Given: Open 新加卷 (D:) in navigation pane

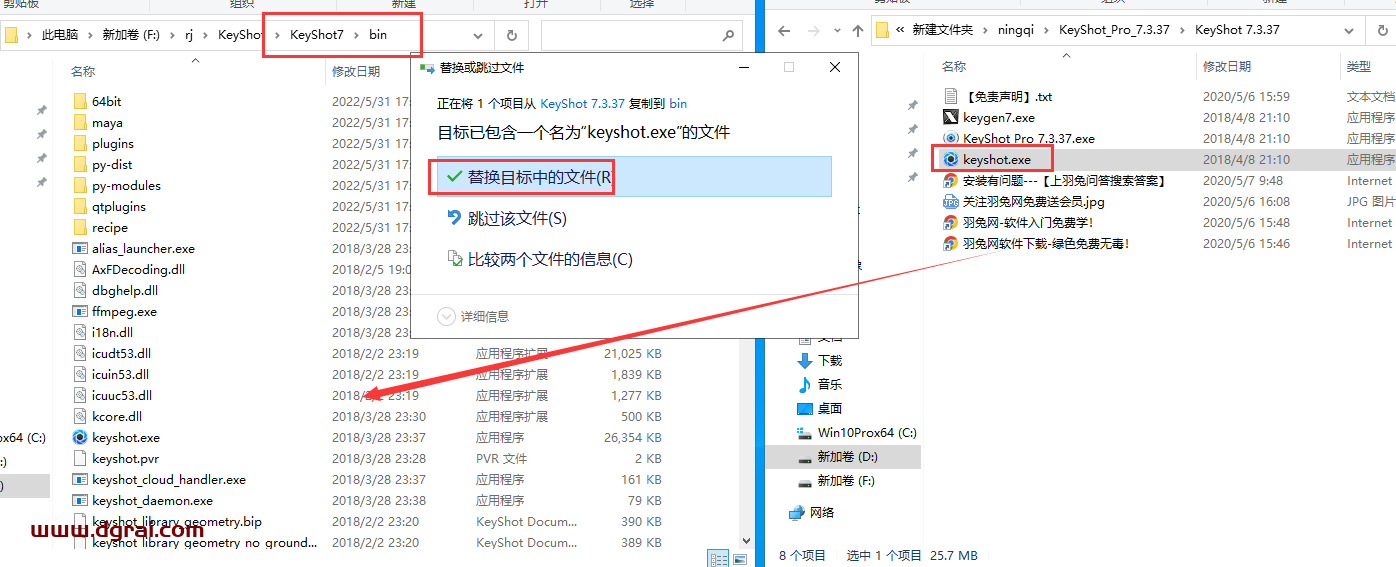Looking at the screenshot, I should (x=847, y=456).
